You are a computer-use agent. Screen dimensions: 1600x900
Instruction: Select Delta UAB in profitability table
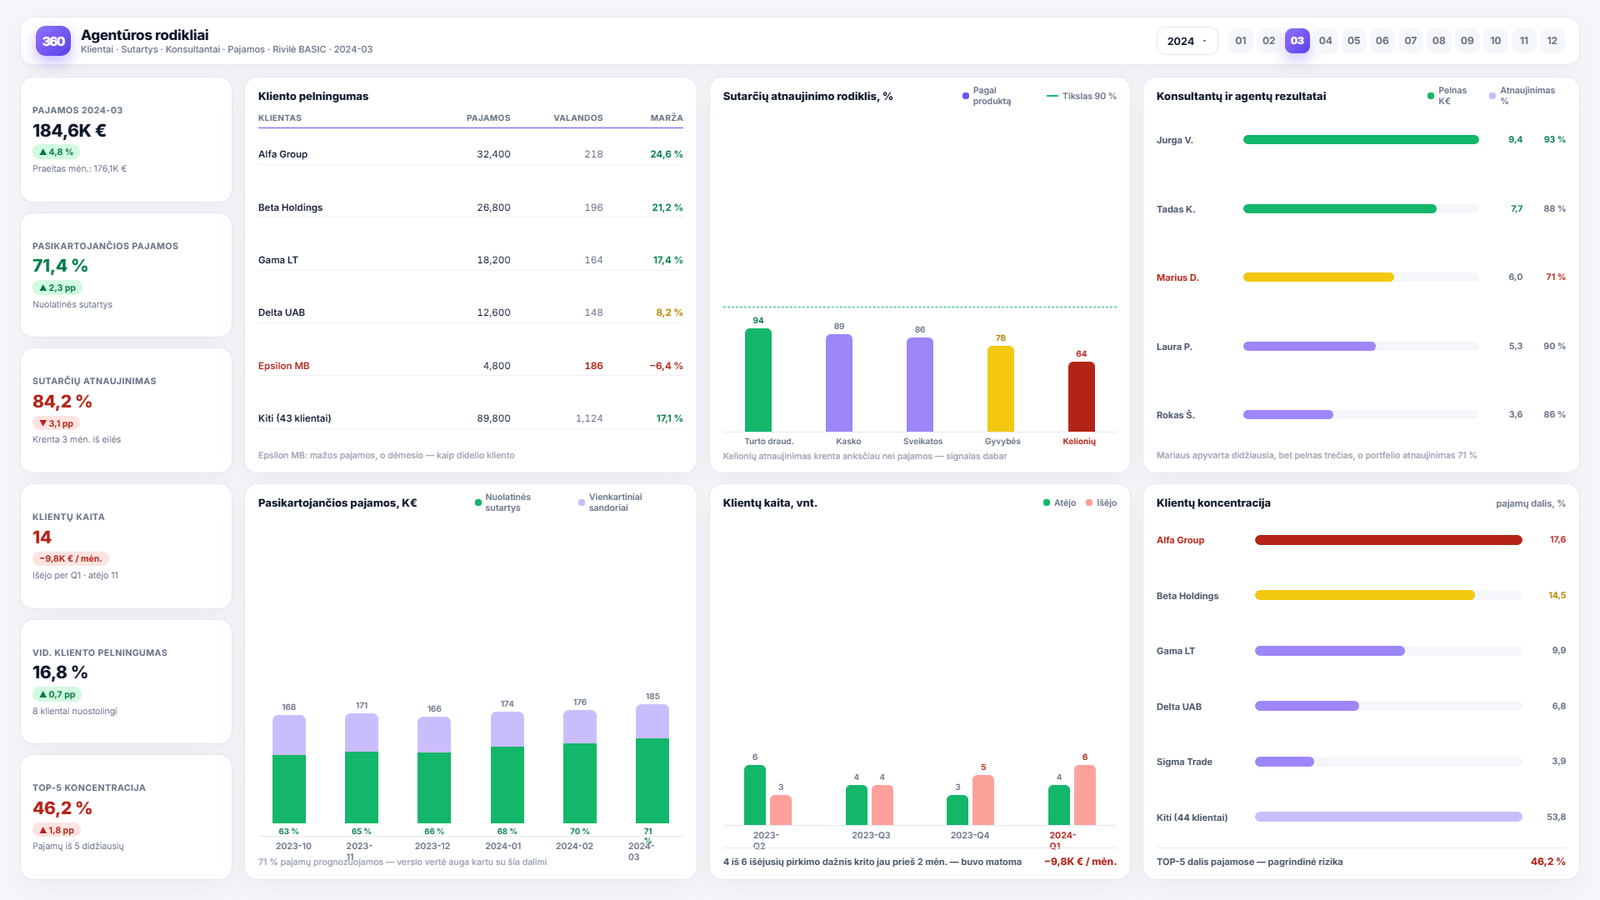click(470, 312)
